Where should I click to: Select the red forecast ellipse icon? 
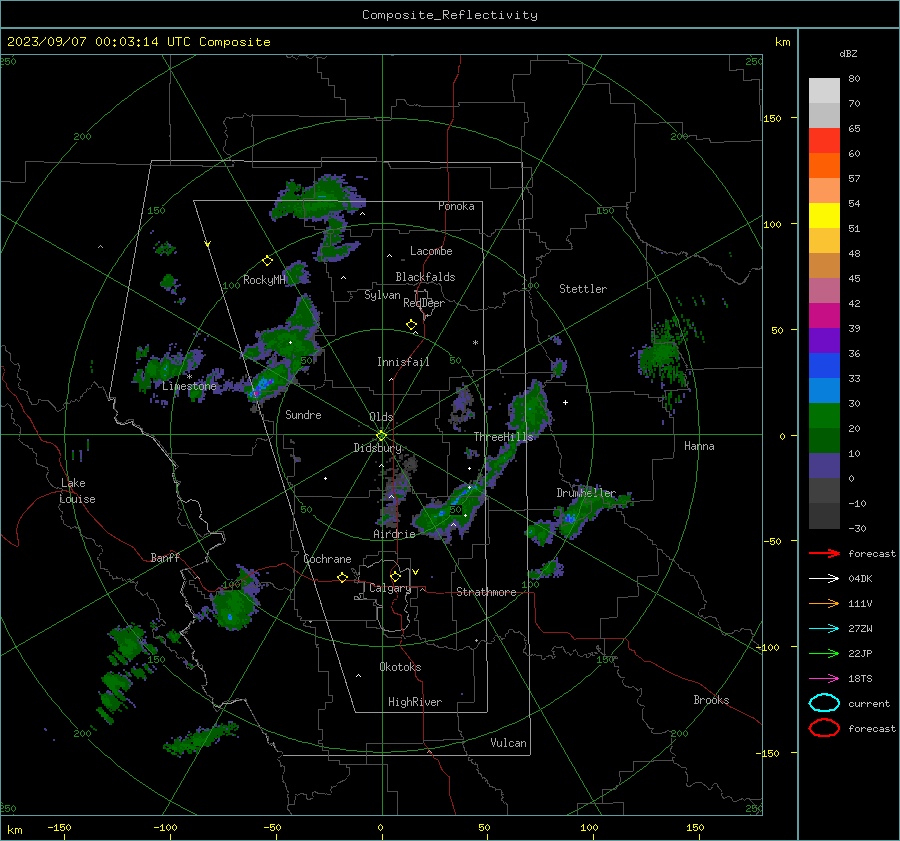[x=824, y=728]
